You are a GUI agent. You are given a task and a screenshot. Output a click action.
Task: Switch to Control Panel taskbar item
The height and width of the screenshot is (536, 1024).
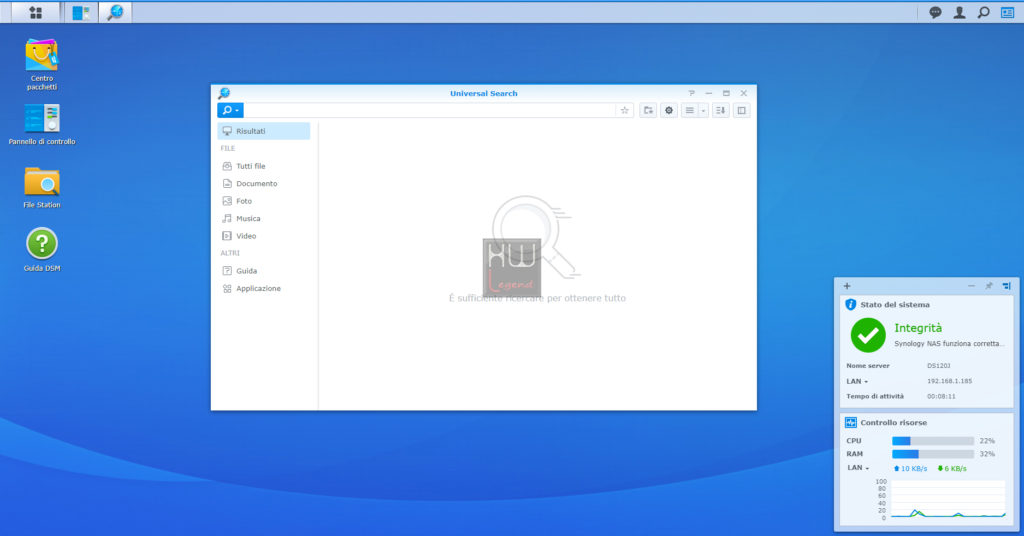tap(81, 12)
